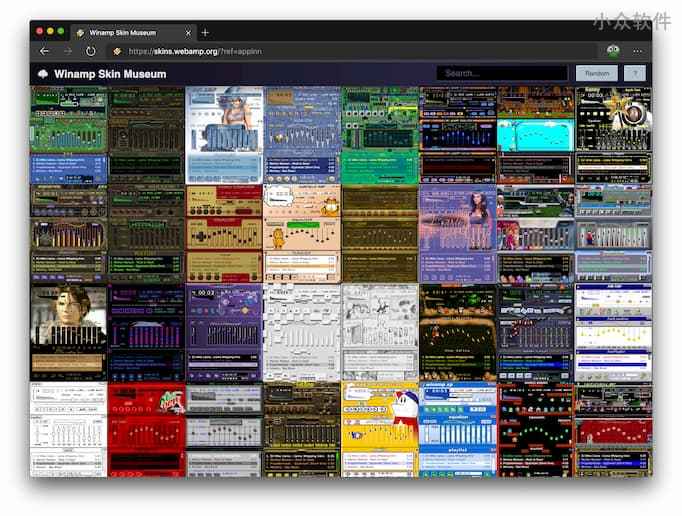Open the red Mountain Dew skin thumbnail

click(x=146, y=430)
